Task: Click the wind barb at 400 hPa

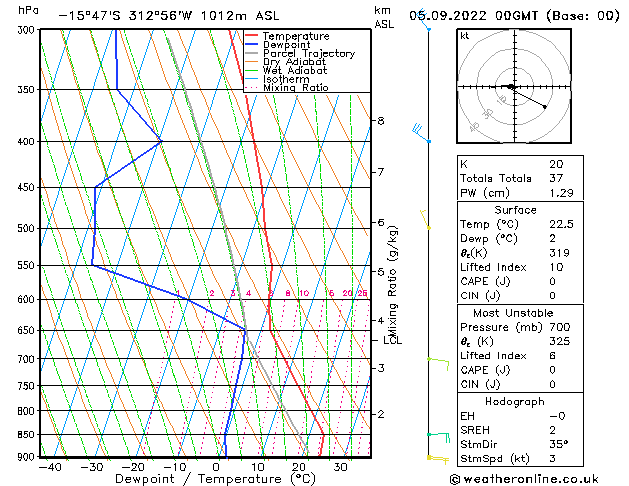Action: (x=421, y=134)
